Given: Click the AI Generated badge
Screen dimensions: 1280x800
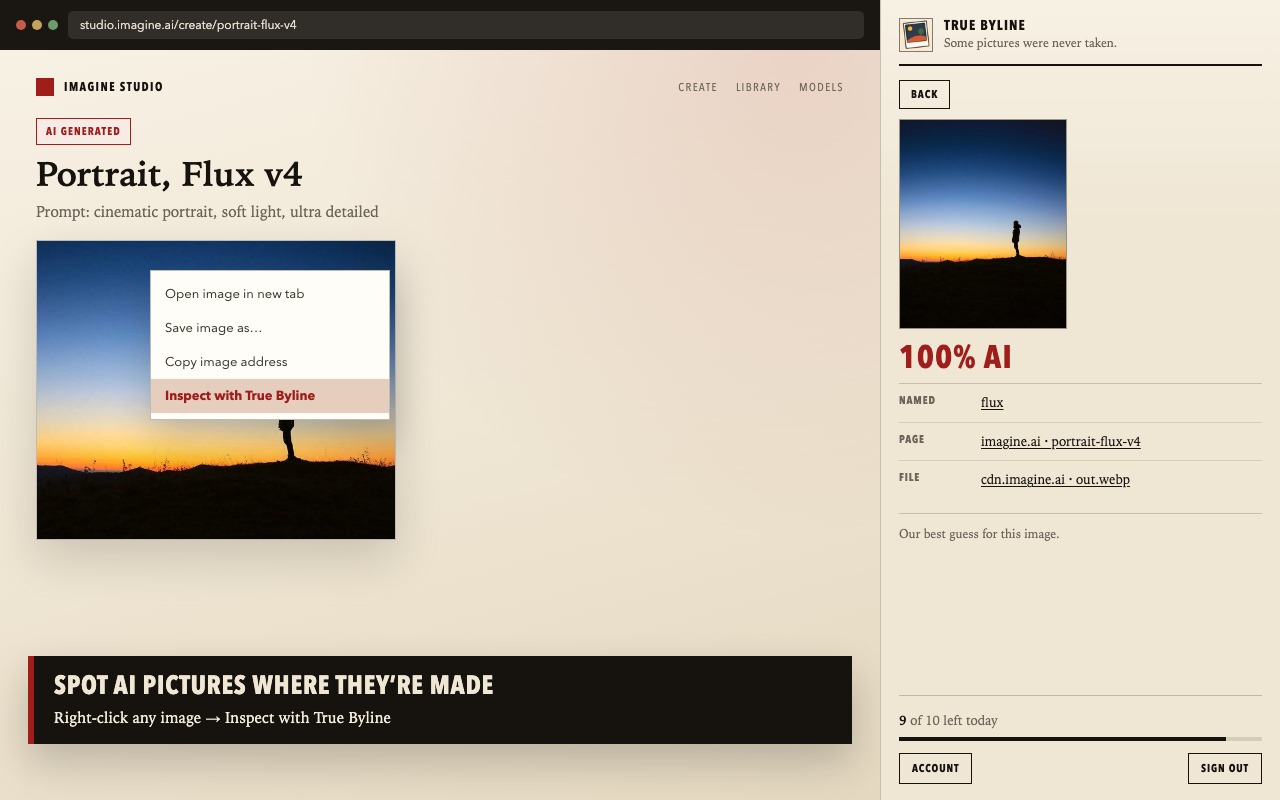Looking at the screenshot, I should click(x=83, y=131).
